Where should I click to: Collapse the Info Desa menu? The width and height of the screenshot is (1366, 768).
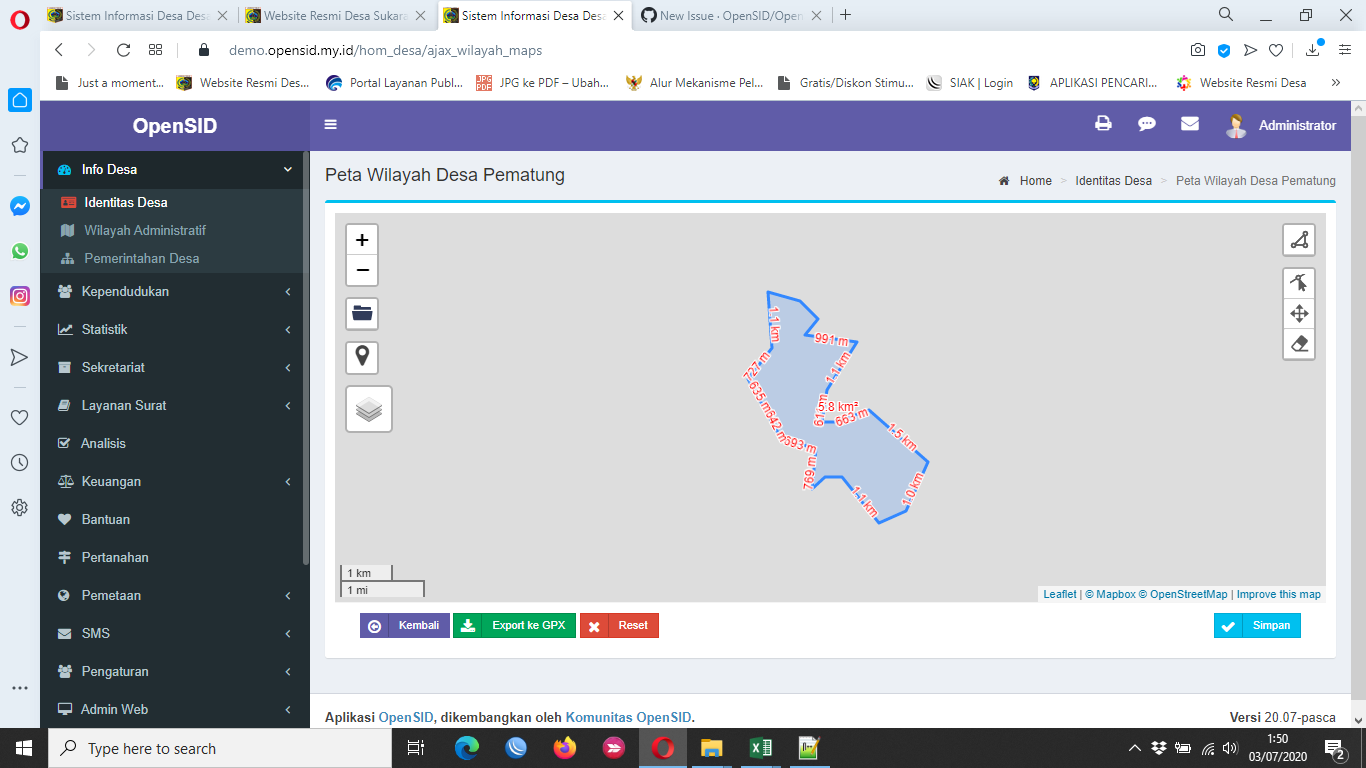pyautogui.click(x=175, y=170)
